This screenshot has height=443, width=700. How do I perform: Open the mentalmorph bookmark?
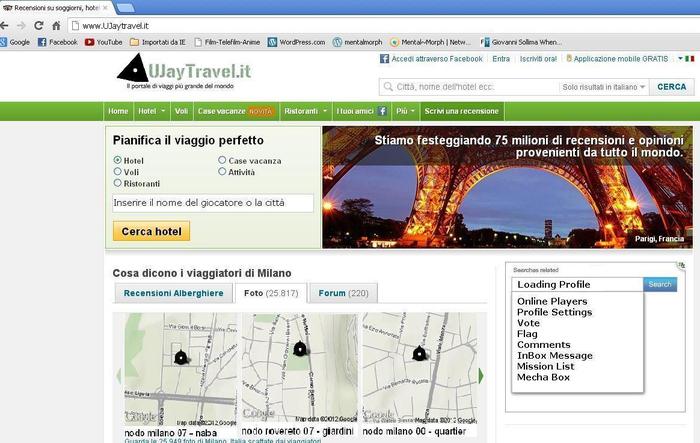coord(358,42)
